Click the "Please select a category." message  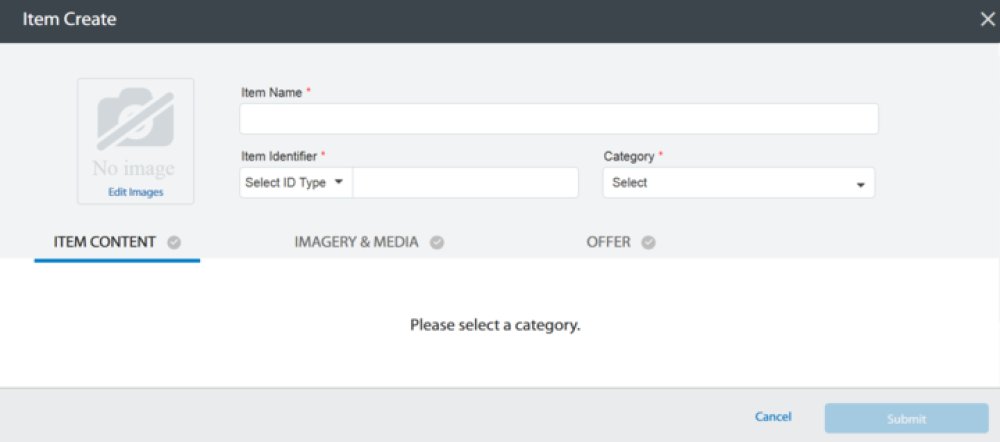pyautogui.click(x=495, y=325)
